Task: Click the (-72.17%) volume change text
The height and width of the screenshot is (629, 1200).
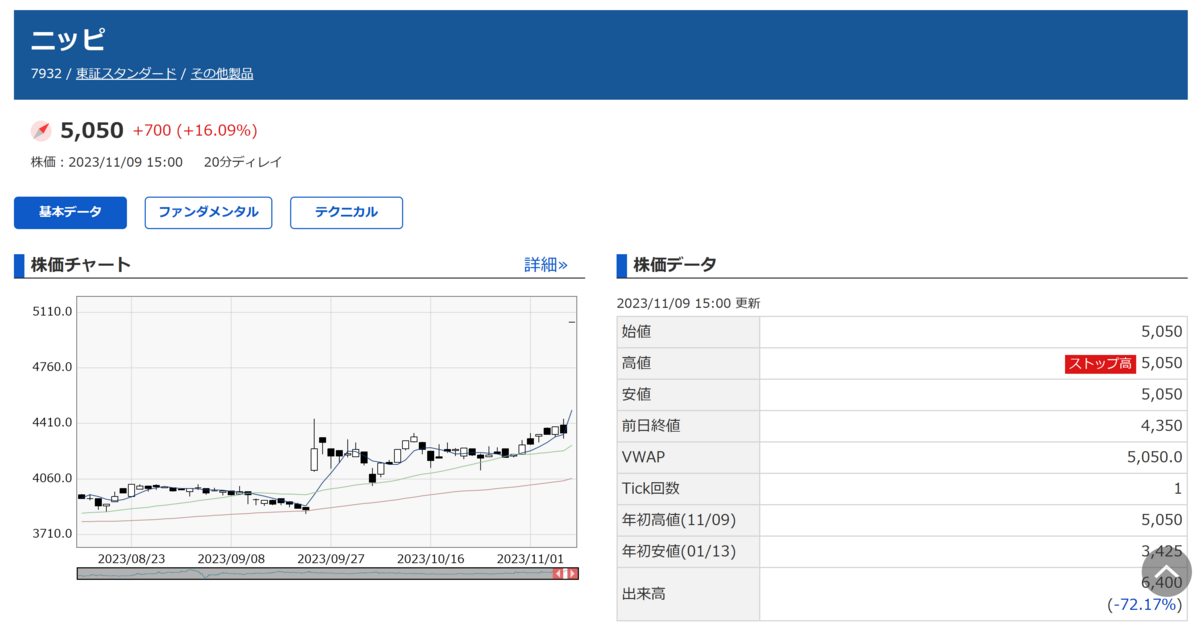Action: (x=1144, y=605)
